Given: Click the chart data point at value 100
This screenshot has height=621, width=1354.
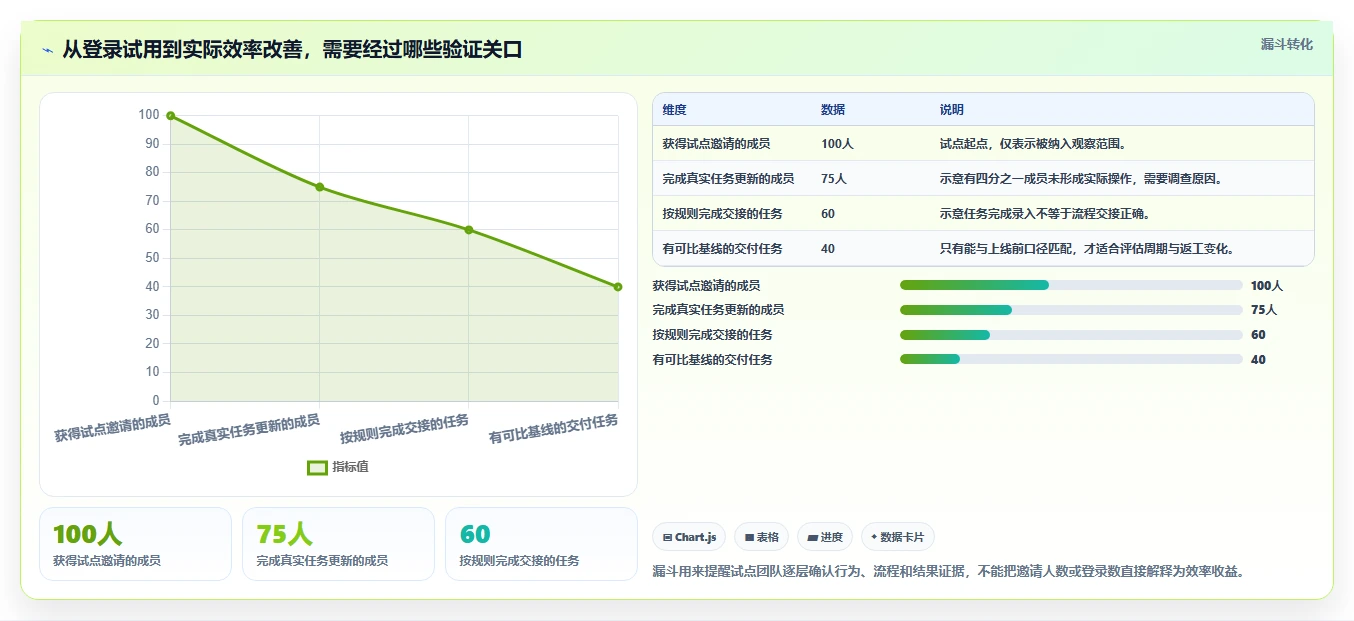Looking at the screenshot, I should 170,116.
